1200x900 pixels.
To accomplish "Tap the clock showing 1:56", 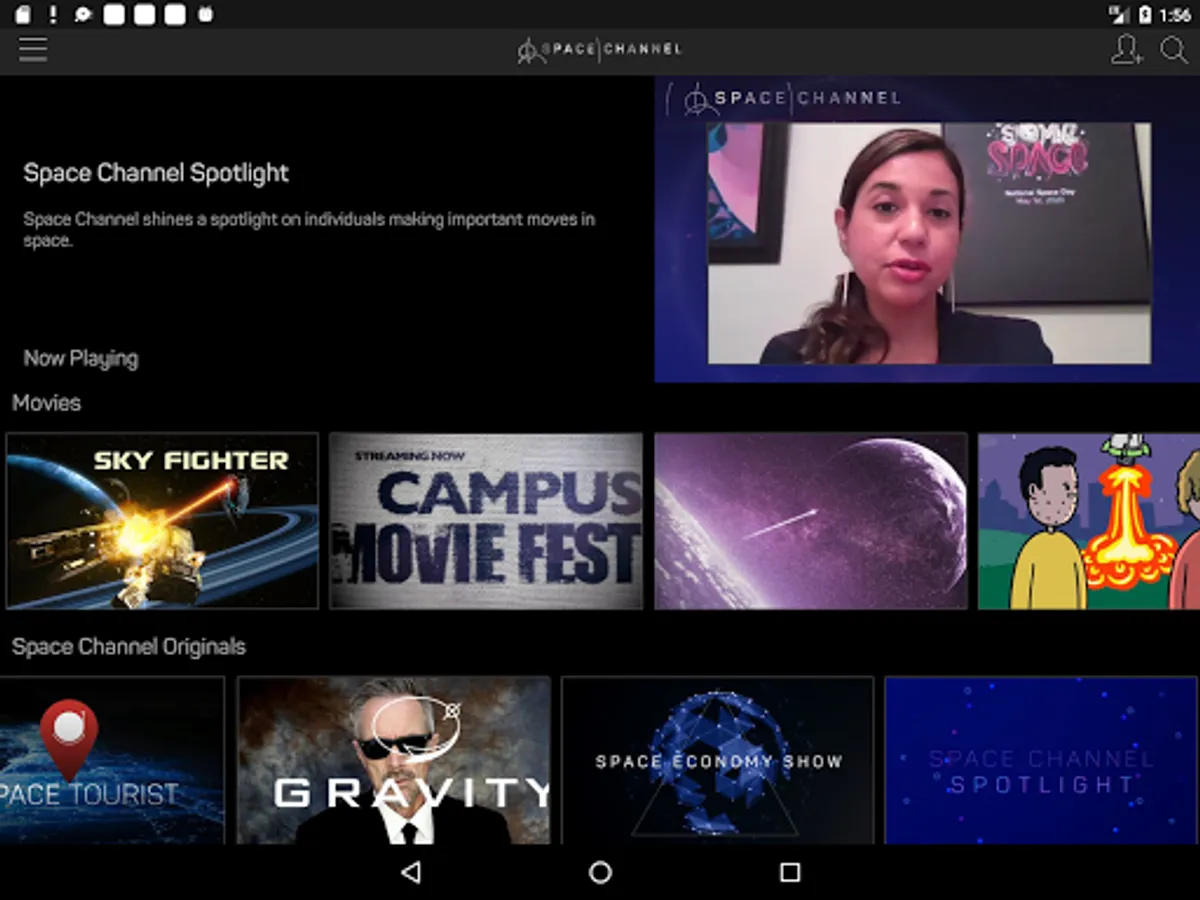I will [x=1175, y=15].
